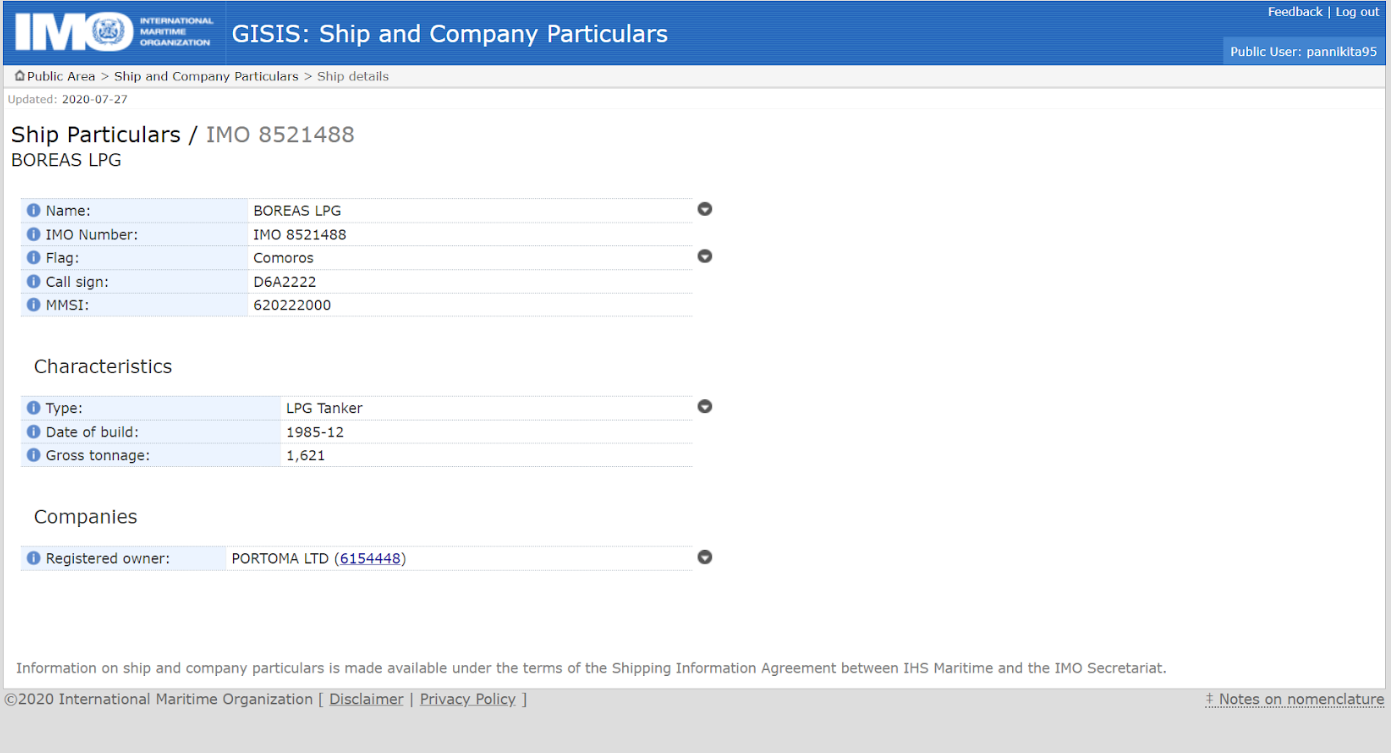The image size is (1391, 753).
Task: Go to Public Area breadcrumb
Action: click(x=60, y=76)
